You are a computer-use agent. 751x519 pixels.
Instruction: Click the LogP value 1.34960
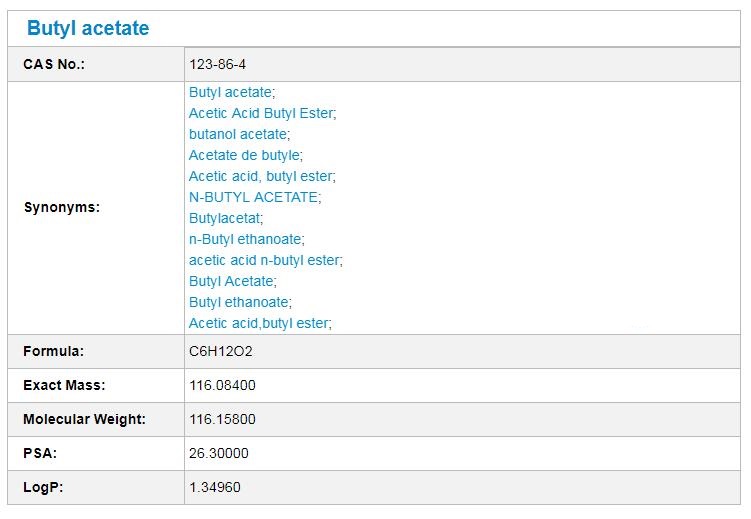(x=214, y=487)
